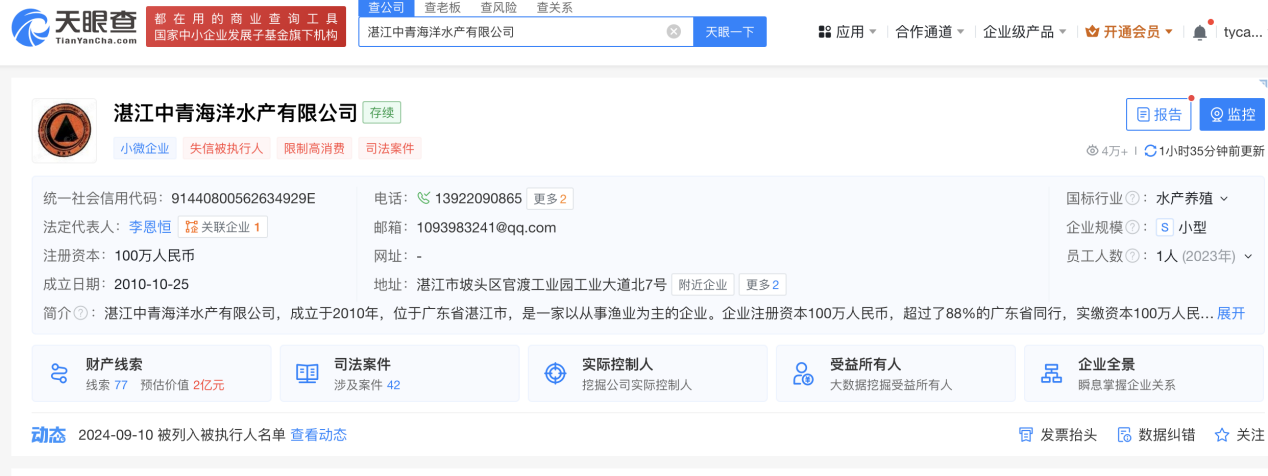
Task: Click the refresh icon near 1小时35分钟前更新
Action: (1150, 151)
